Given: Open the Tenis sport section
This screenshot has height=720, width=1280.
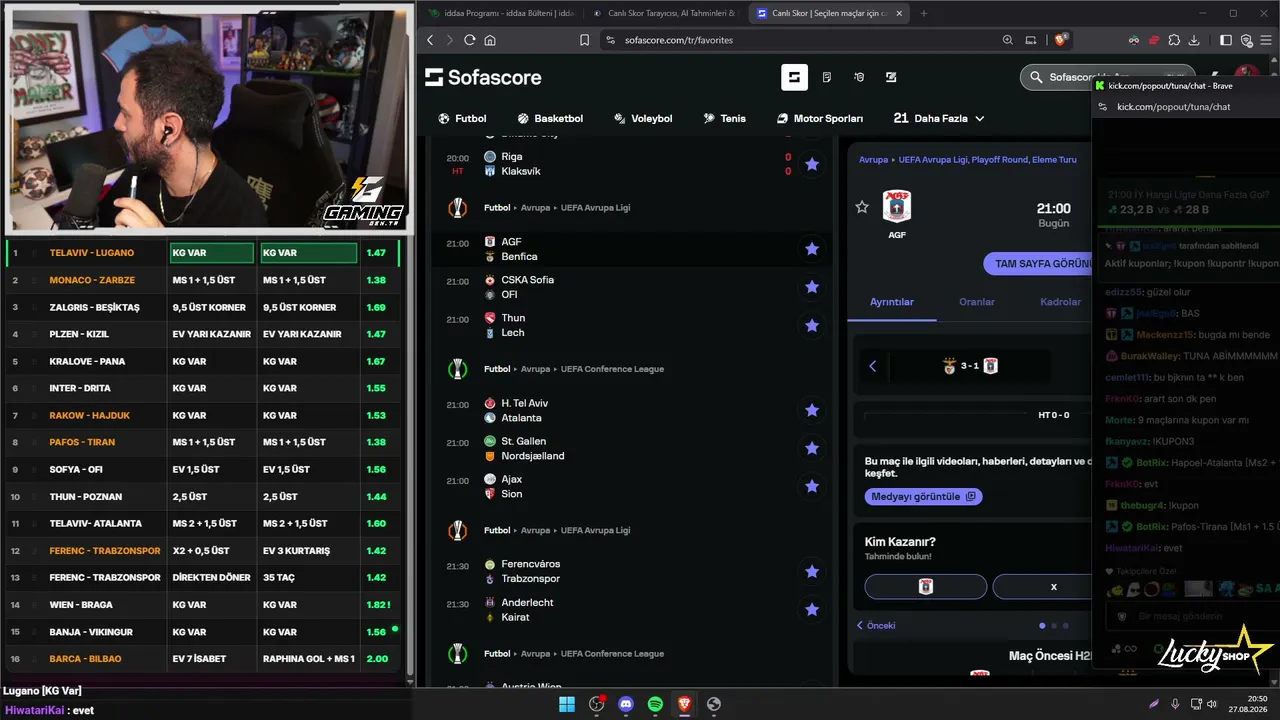Looking at the screenshot, I should click(724, 118).
